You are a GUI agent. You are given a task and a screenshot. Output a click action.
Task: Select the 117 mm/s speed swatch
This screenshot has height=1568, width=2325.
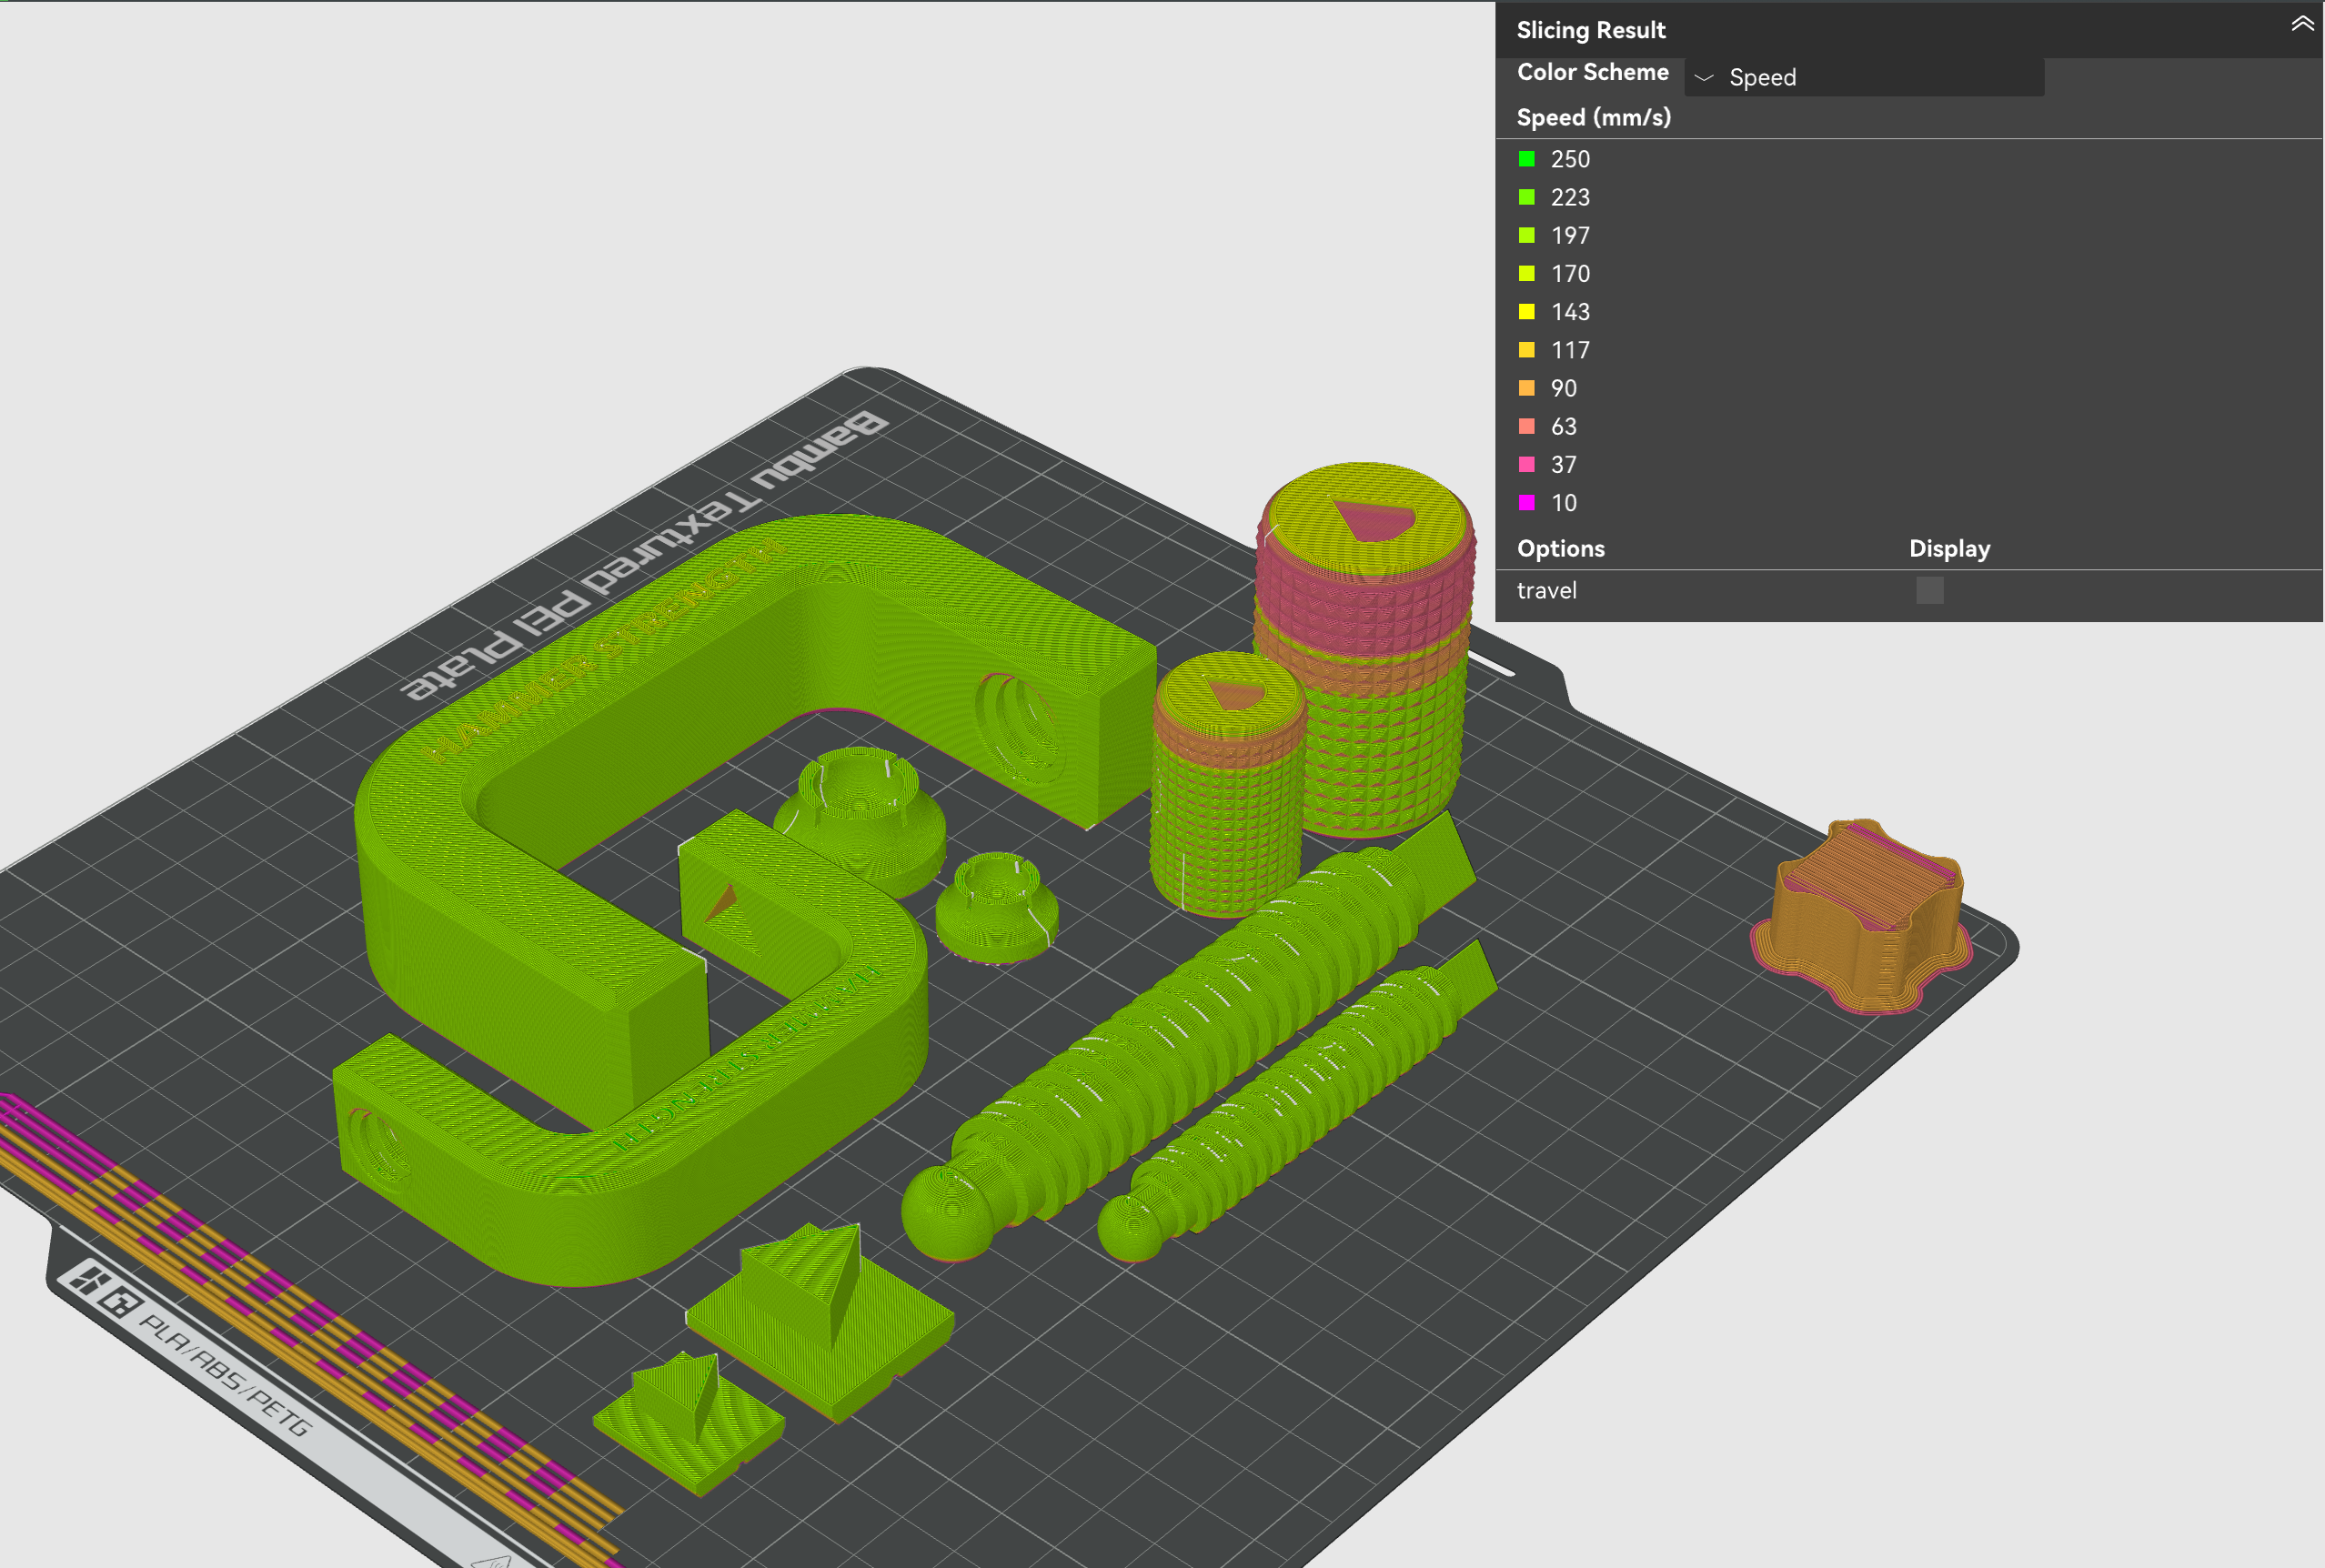click(1526, 350)
